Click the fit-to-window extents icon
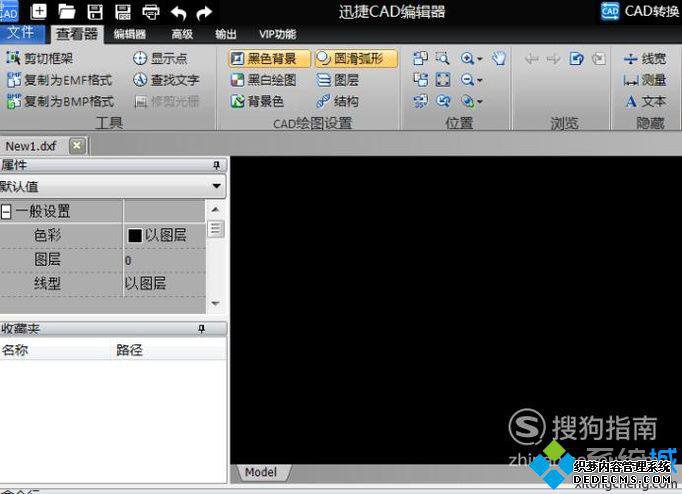Screen dimensions: 682x494 coord(442,80)
